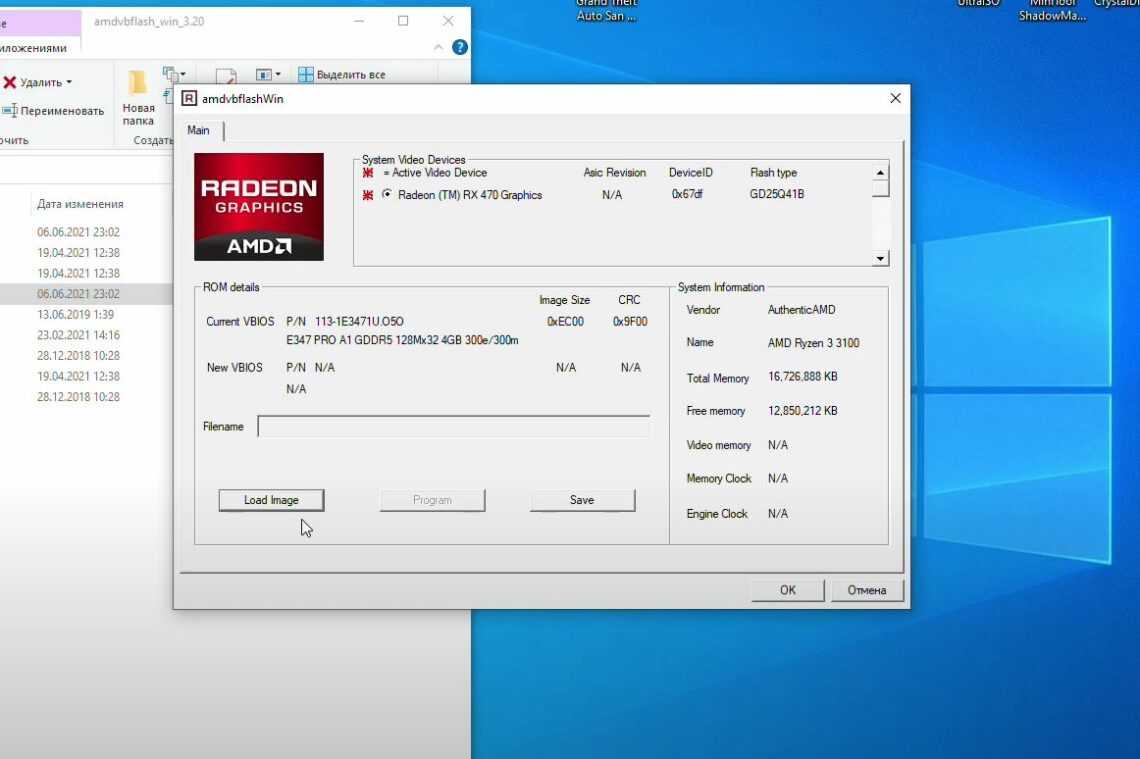Click Переименовать in Explorer ribbon
Screen dimensions: 1140x759
point(54,111)
